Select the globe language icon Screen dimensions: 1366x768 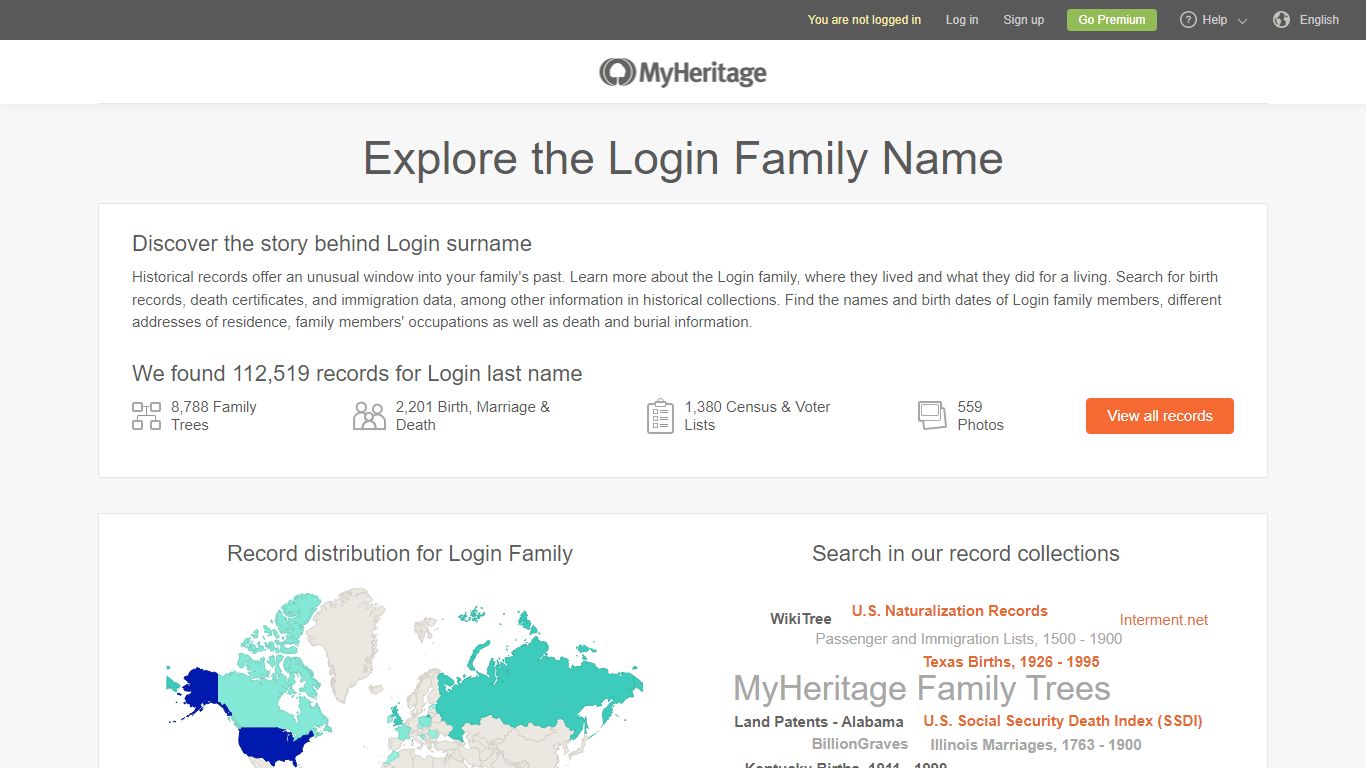pyautogui.click(x=1281, y=19)
